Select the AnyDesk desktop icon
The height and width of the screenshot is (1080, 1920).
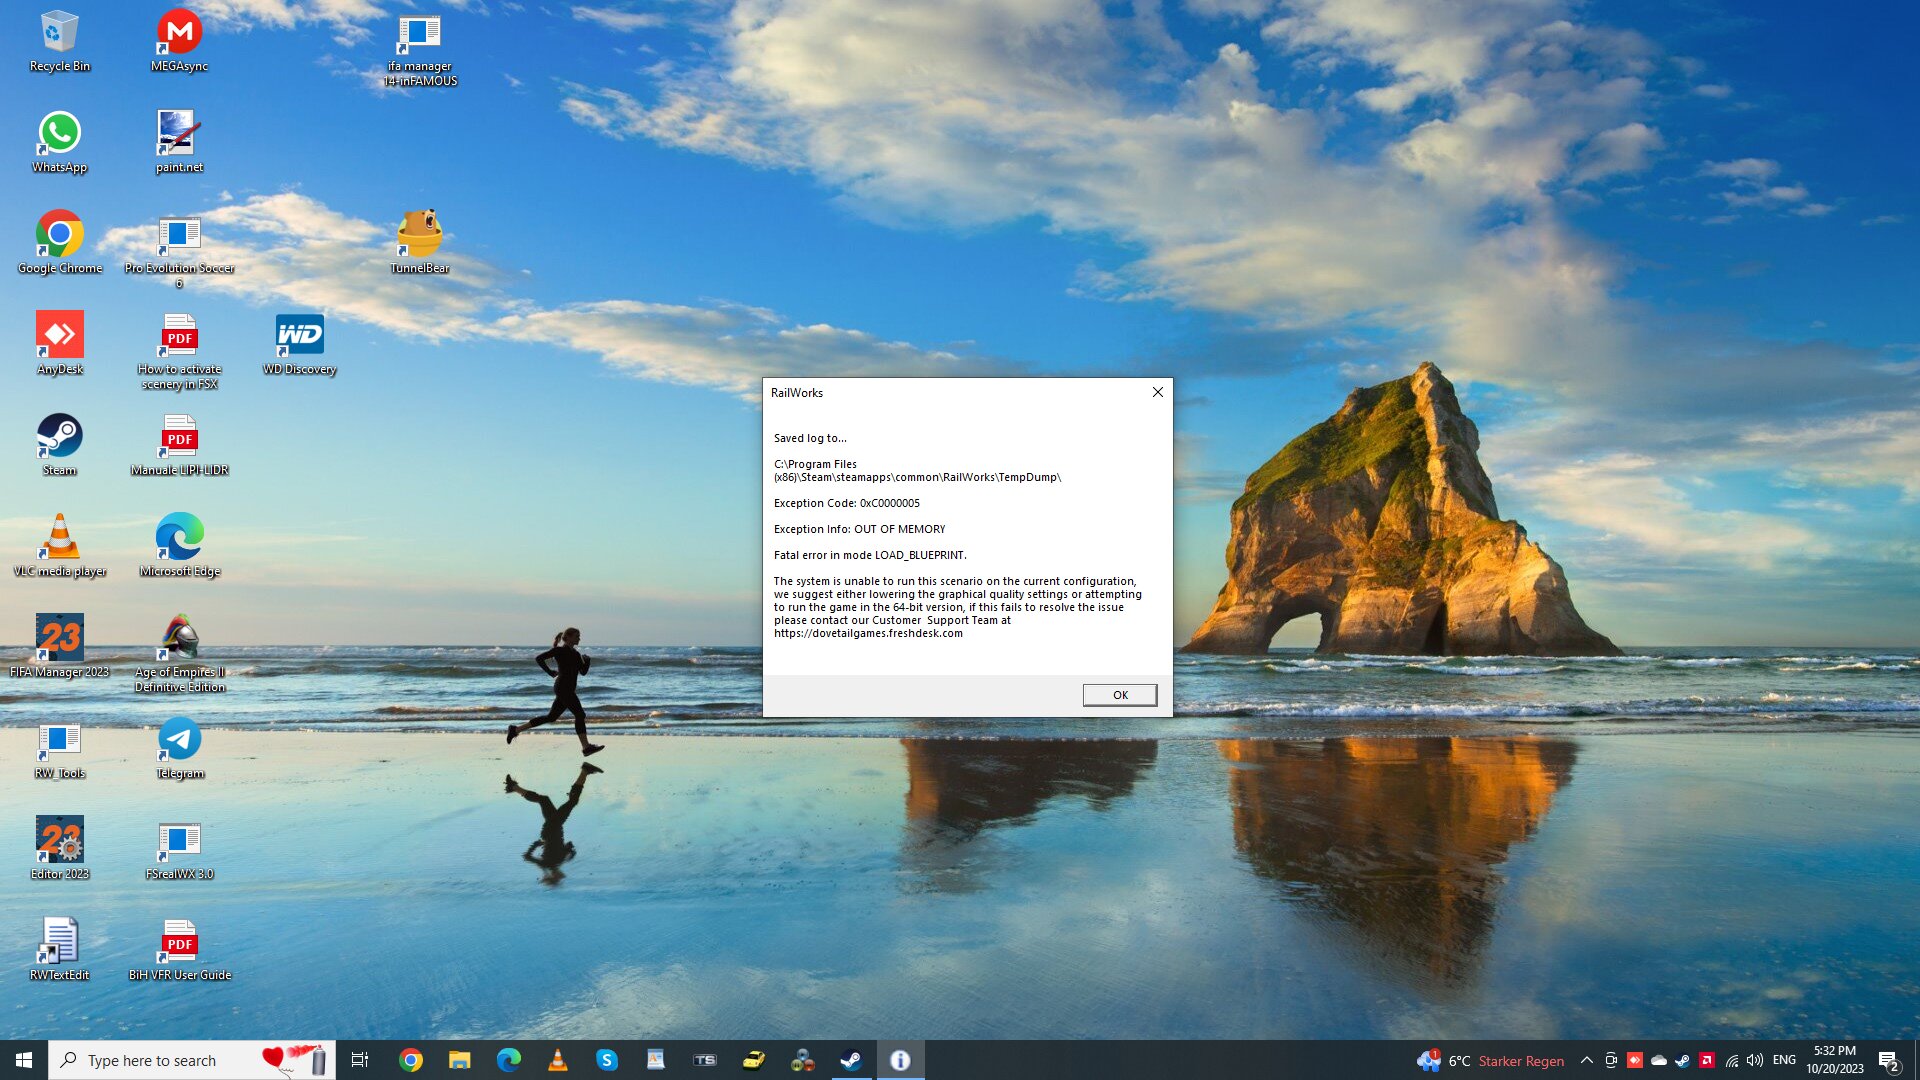(x=59, y=336)
